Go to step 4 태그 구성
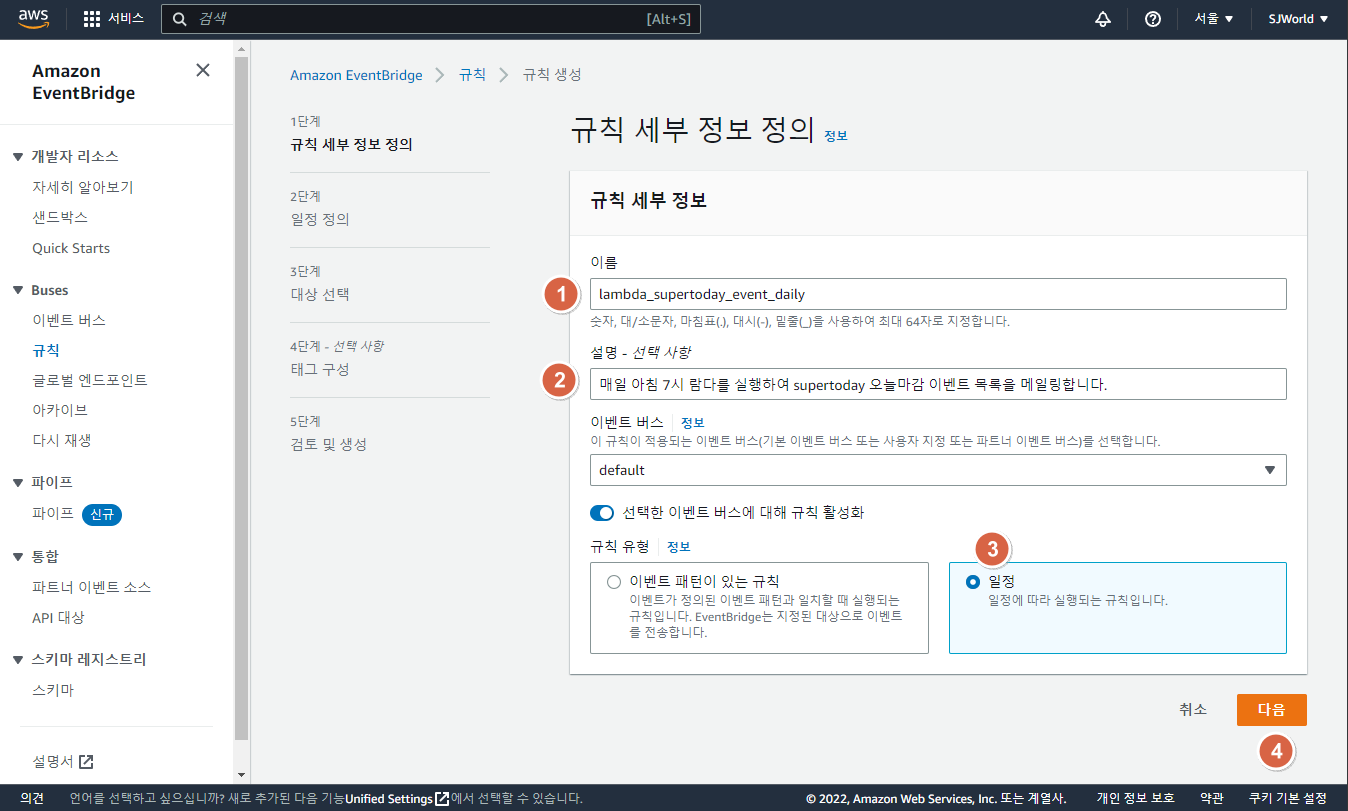1348x811 pixels. point(320,369)
